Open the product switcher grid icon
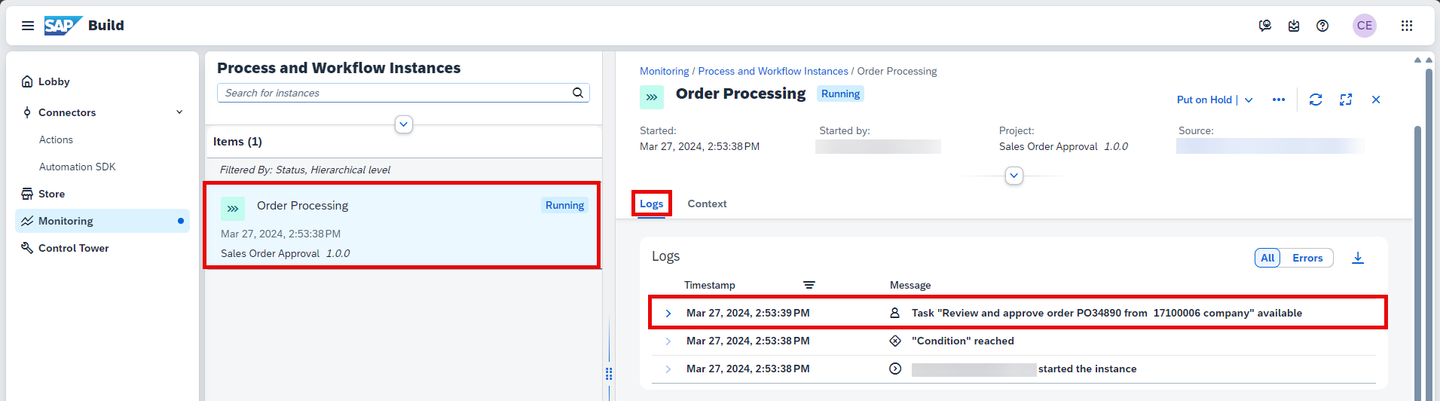 pos(1407,25)
